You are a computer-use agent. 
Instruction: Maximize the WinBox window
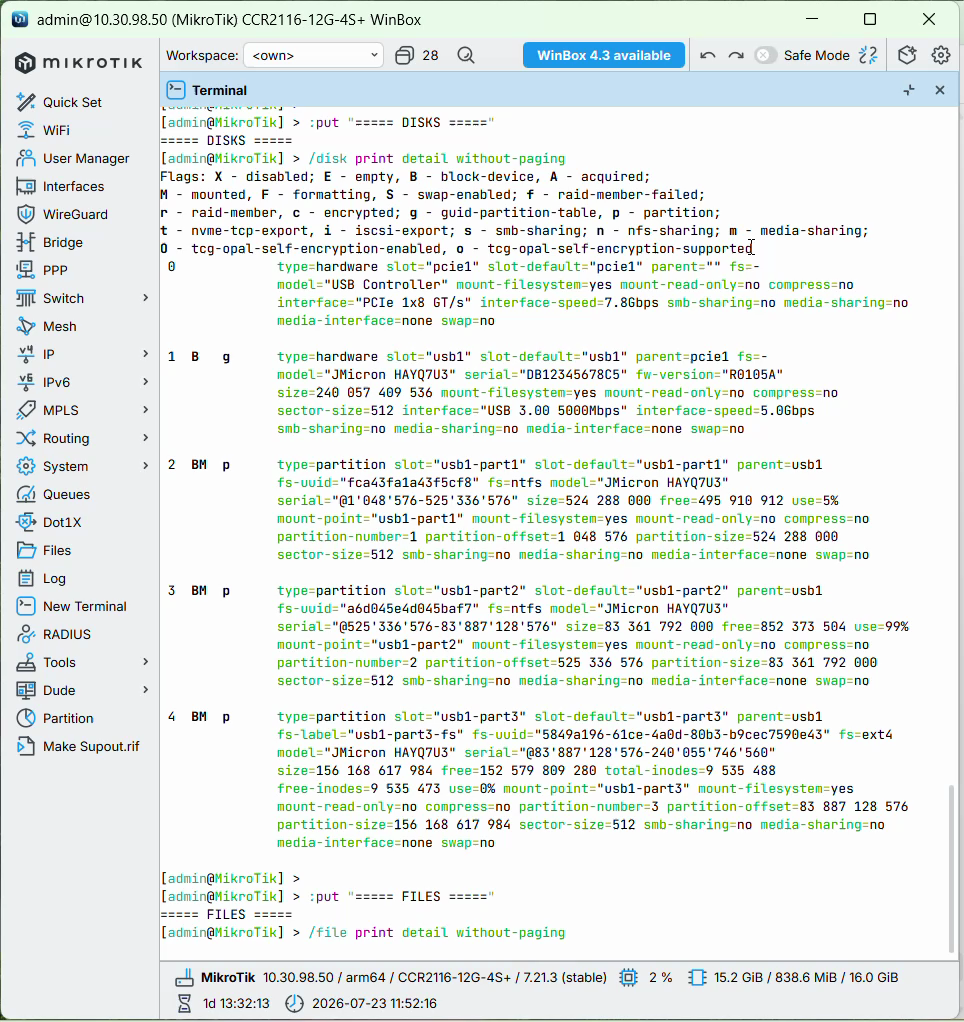[x=869, y=20]
